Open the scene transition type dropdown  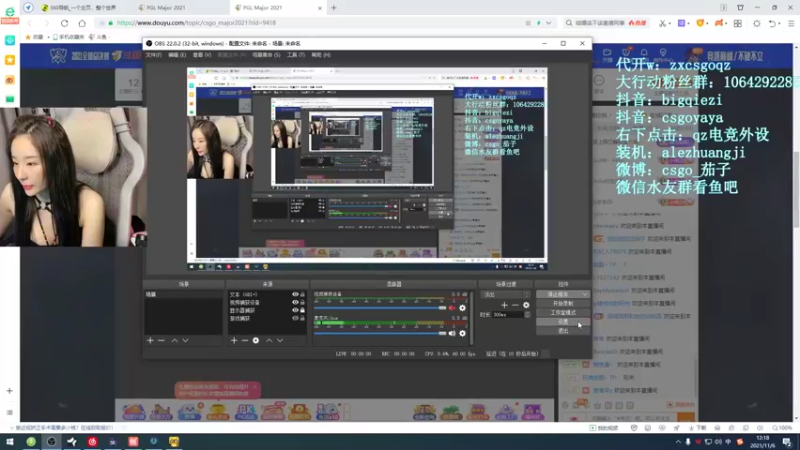coord(506,294)
